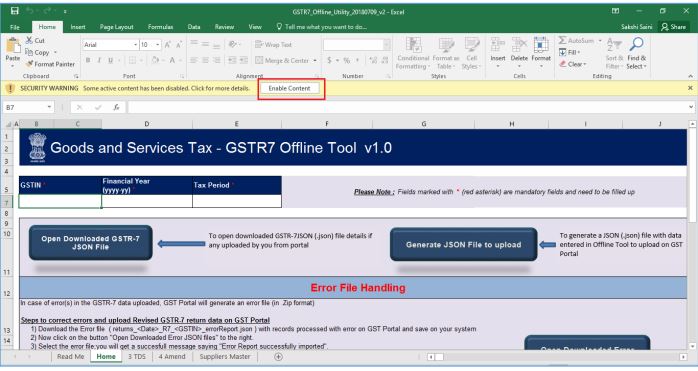Click Open Downloaded GSTR-7 JSON File

(90, 243)
